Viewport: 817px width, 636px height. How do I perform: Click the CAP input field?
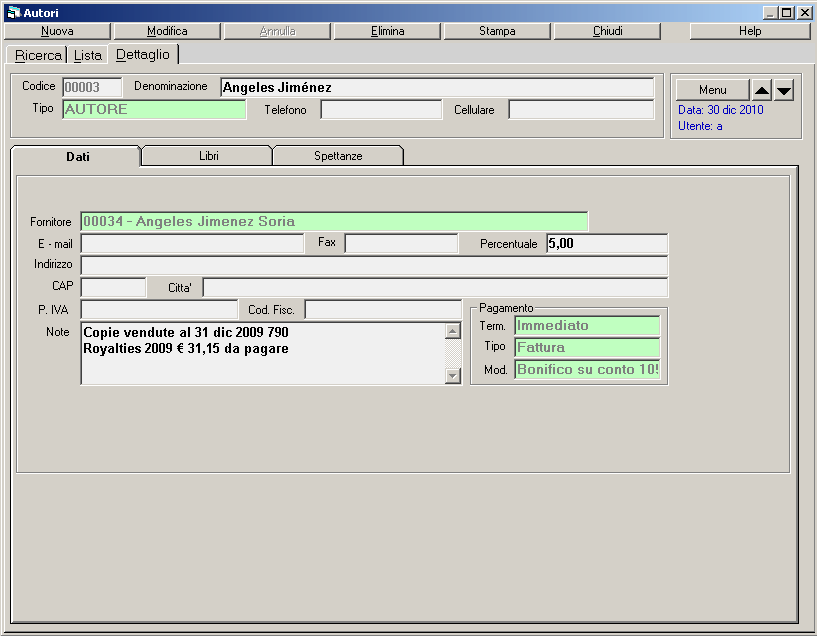[x=114, y=287]
